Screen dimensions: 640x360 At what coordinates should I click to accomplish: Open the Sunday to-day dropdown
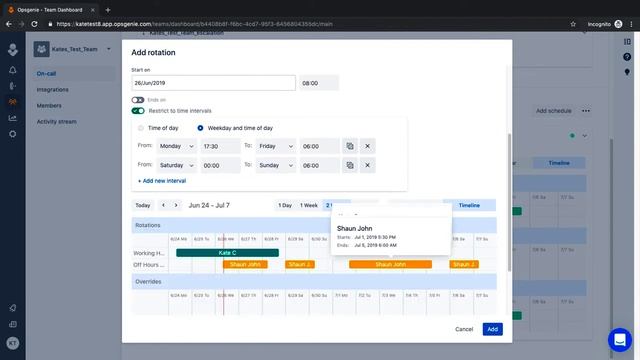[x=276, y=165]
